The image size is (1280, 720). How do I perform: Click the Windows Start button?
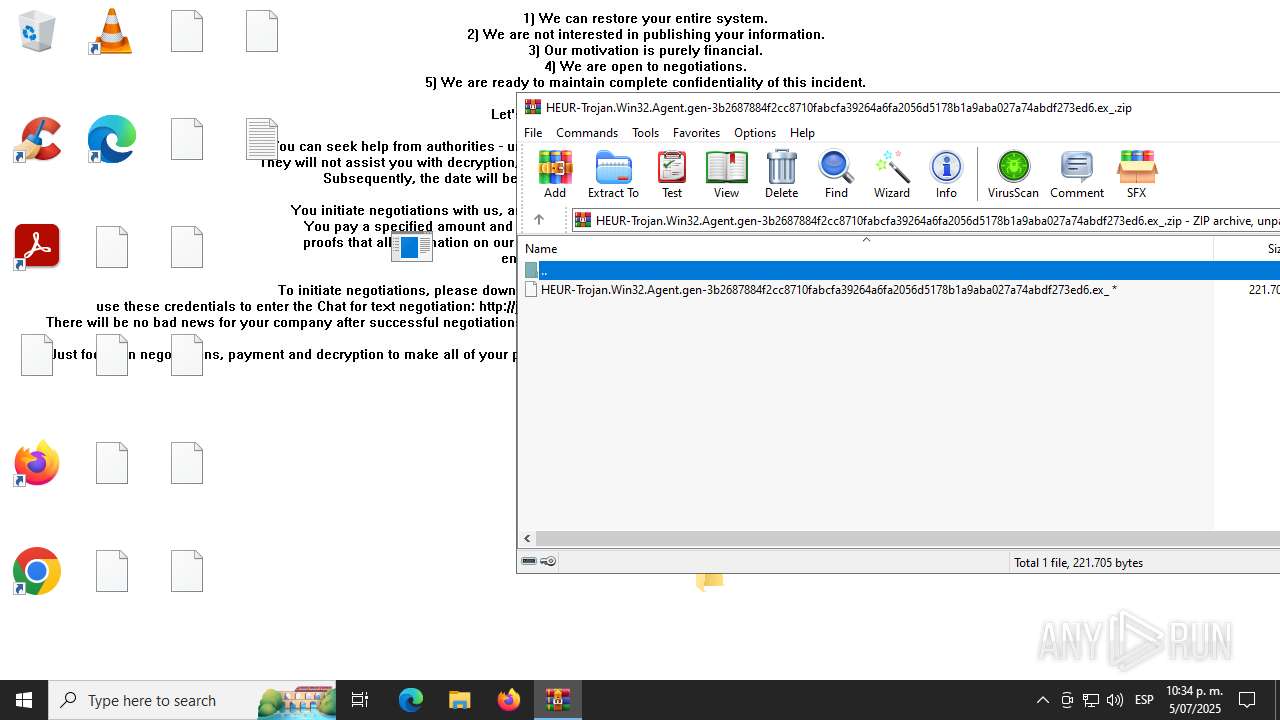click(24, 700)
